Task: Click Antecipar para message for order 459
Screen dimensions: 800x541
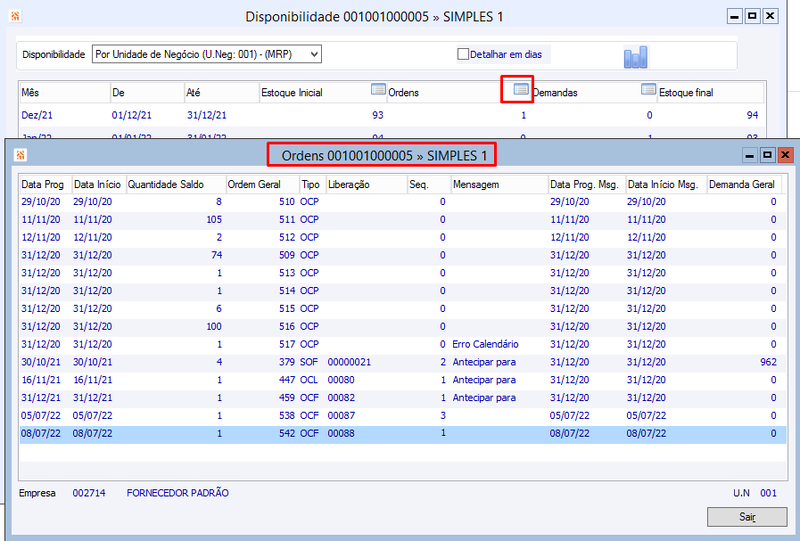Action: [484, 398]
